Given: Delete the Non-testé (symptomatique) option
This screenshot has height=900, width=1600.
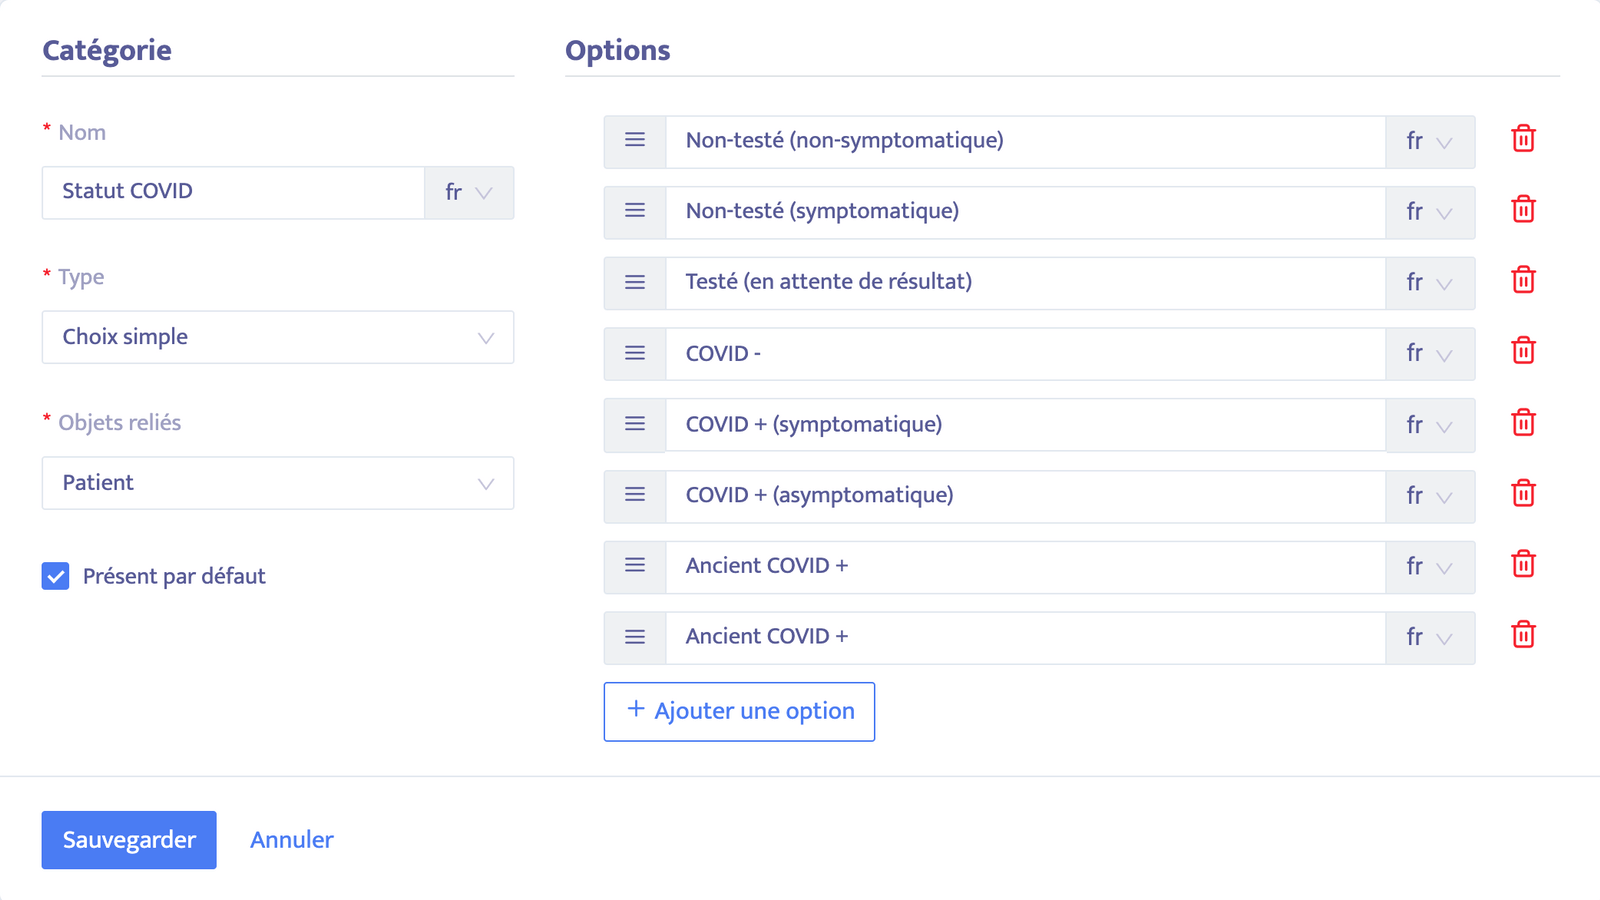Looking at the screenshot, I should pyautogui.click(x=1523, y=210).
